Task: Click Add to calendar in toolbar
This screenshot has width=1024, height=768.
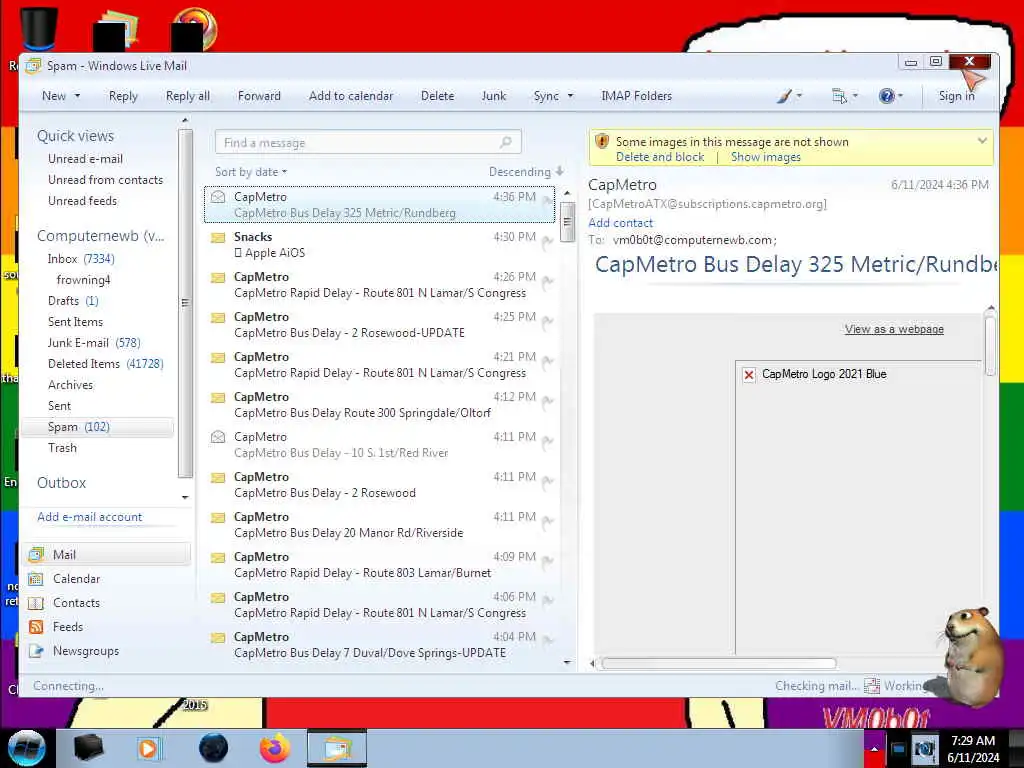Action: (x=351, y=96)
